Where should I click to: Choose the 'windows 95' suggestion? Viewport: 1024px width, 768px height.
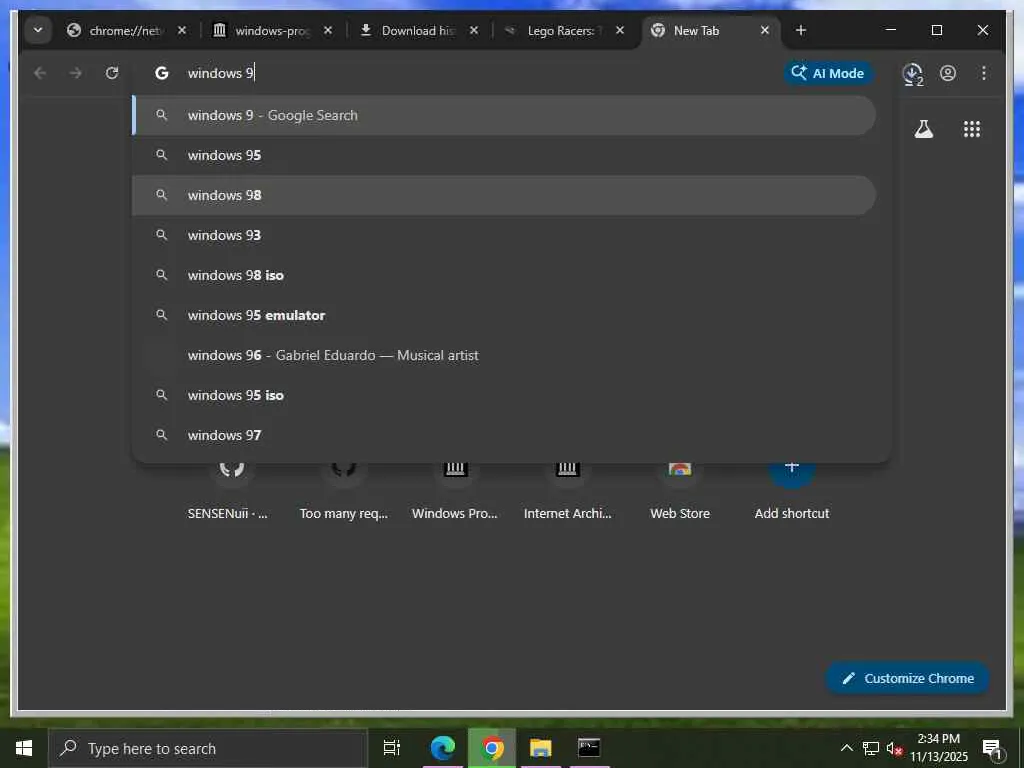[x=504, y=155]
